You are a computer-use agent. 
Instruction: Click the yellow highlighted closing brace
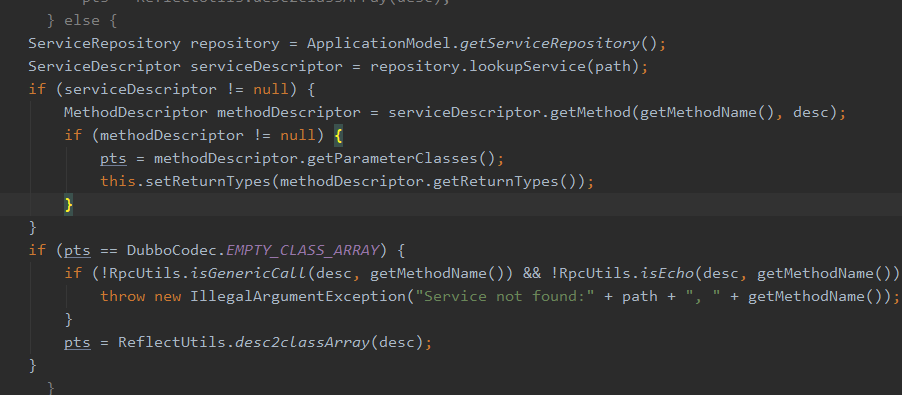click(x=68, y=204)
